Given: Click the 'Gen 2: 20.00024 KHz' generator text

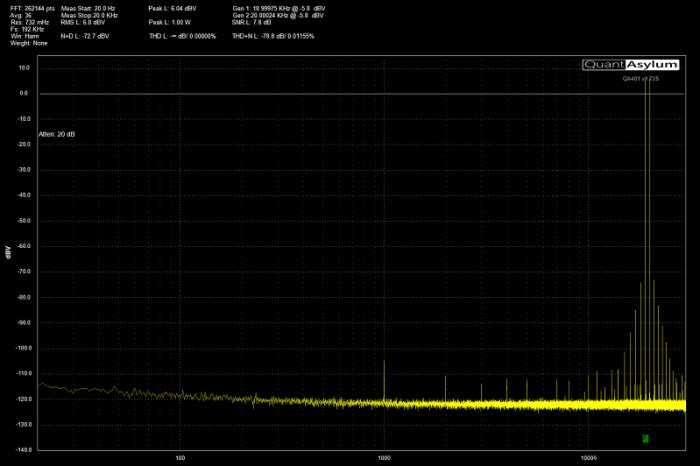Looking at the screenshot, I should point(278,16).
